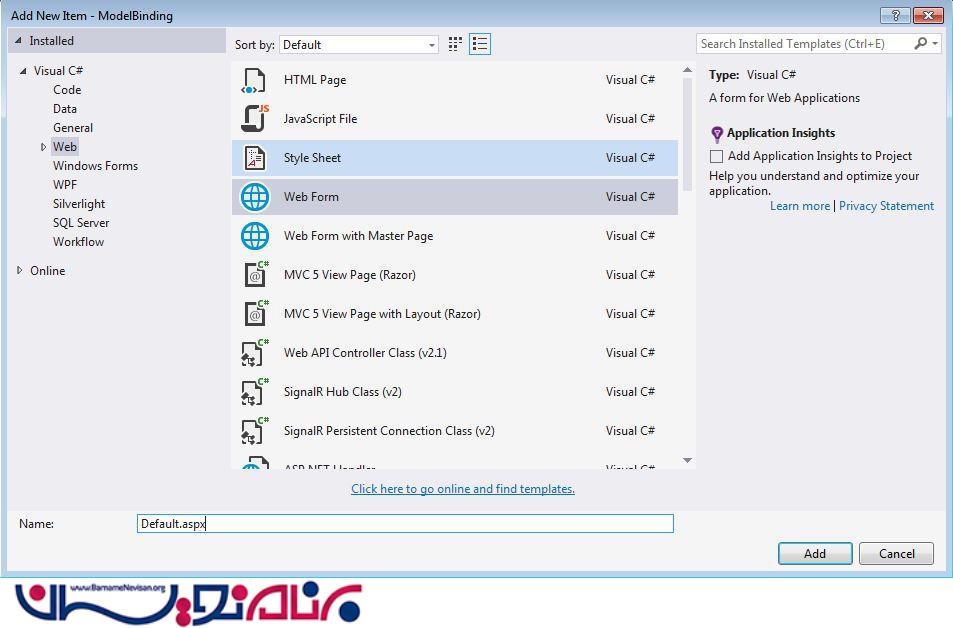
Task: Expand the Web tree node arrow
Action: pos(43,147)
